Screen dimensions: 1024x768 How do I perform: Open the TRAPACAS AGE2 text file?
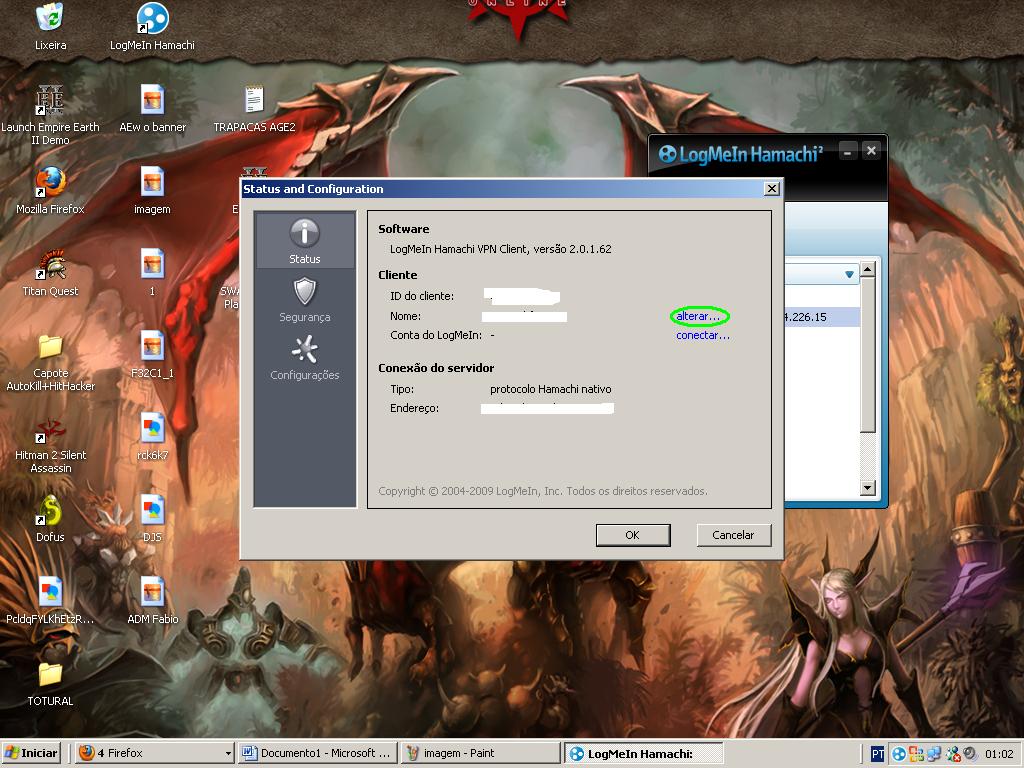pyautogui.click(x=254, y=101)
